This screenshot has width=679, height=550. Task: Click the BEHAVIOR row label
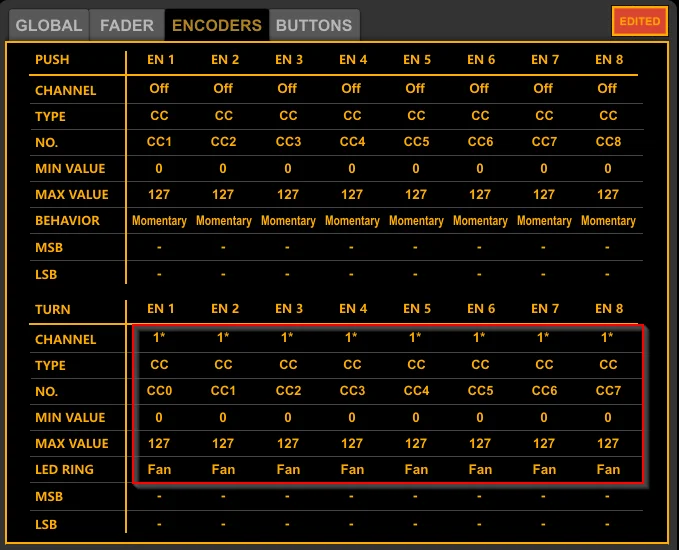[x=67, y=220]
